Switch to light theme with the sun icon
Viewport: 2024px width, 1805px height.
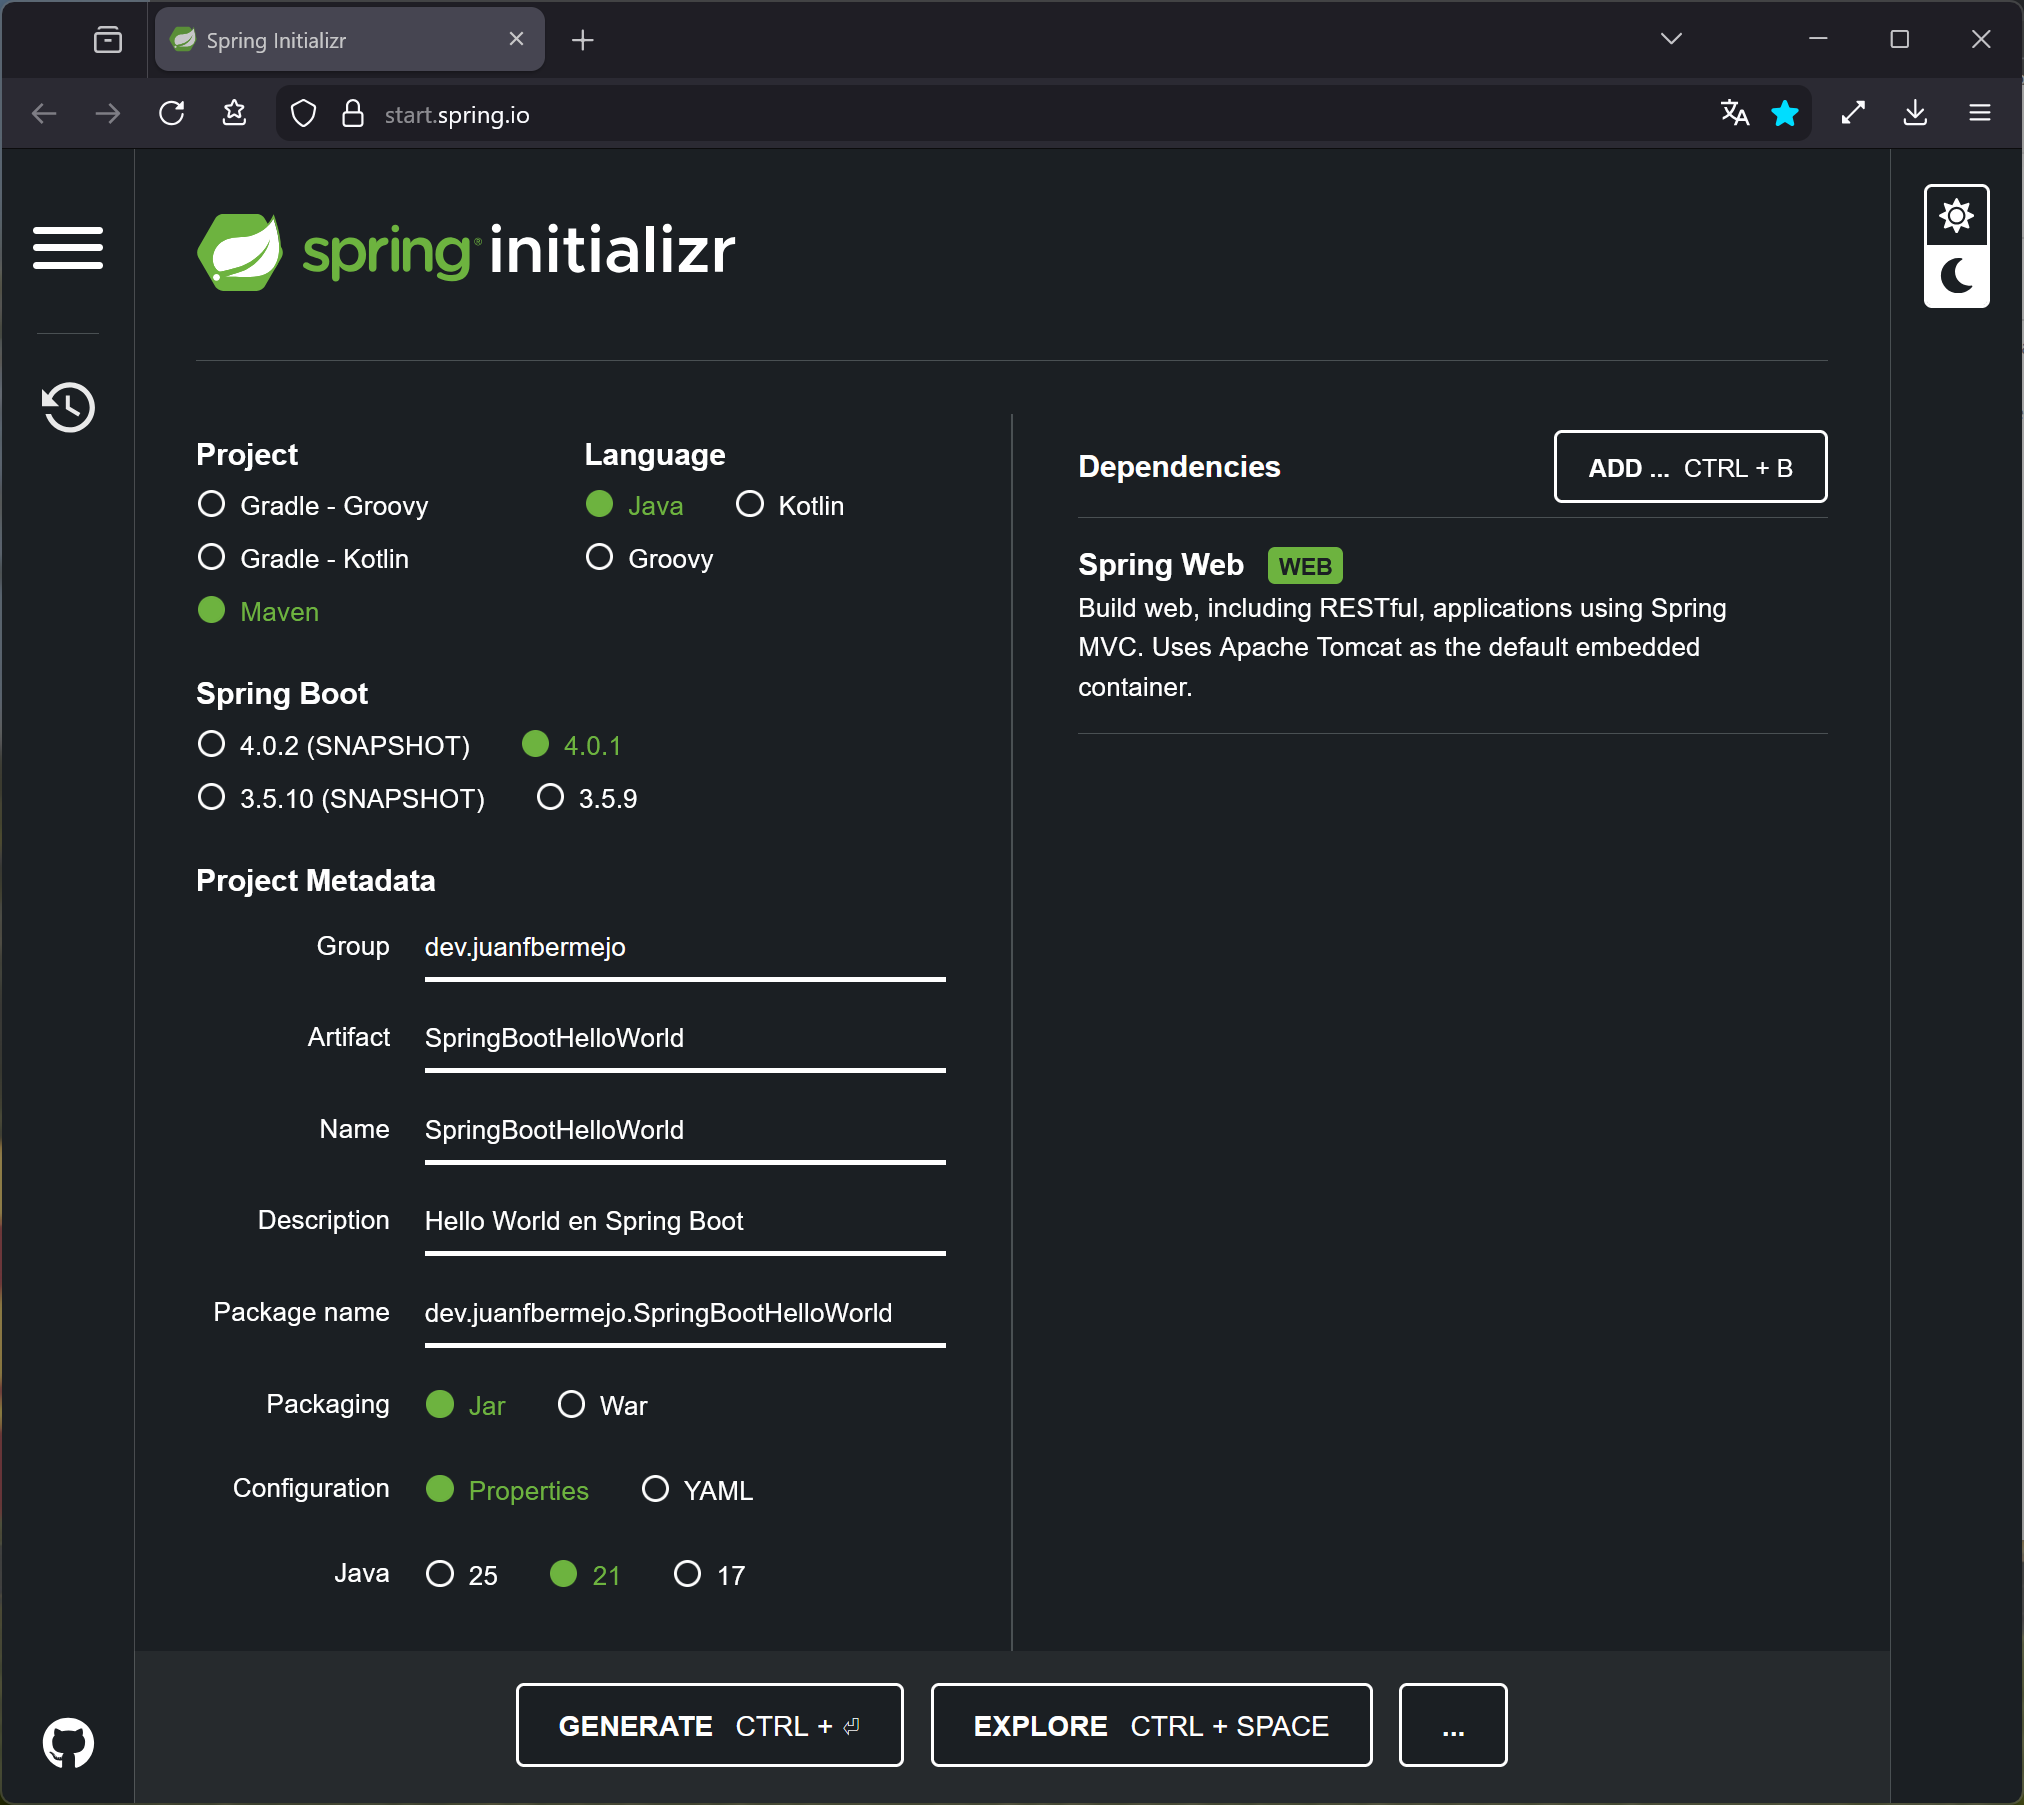pos(1956,214)
